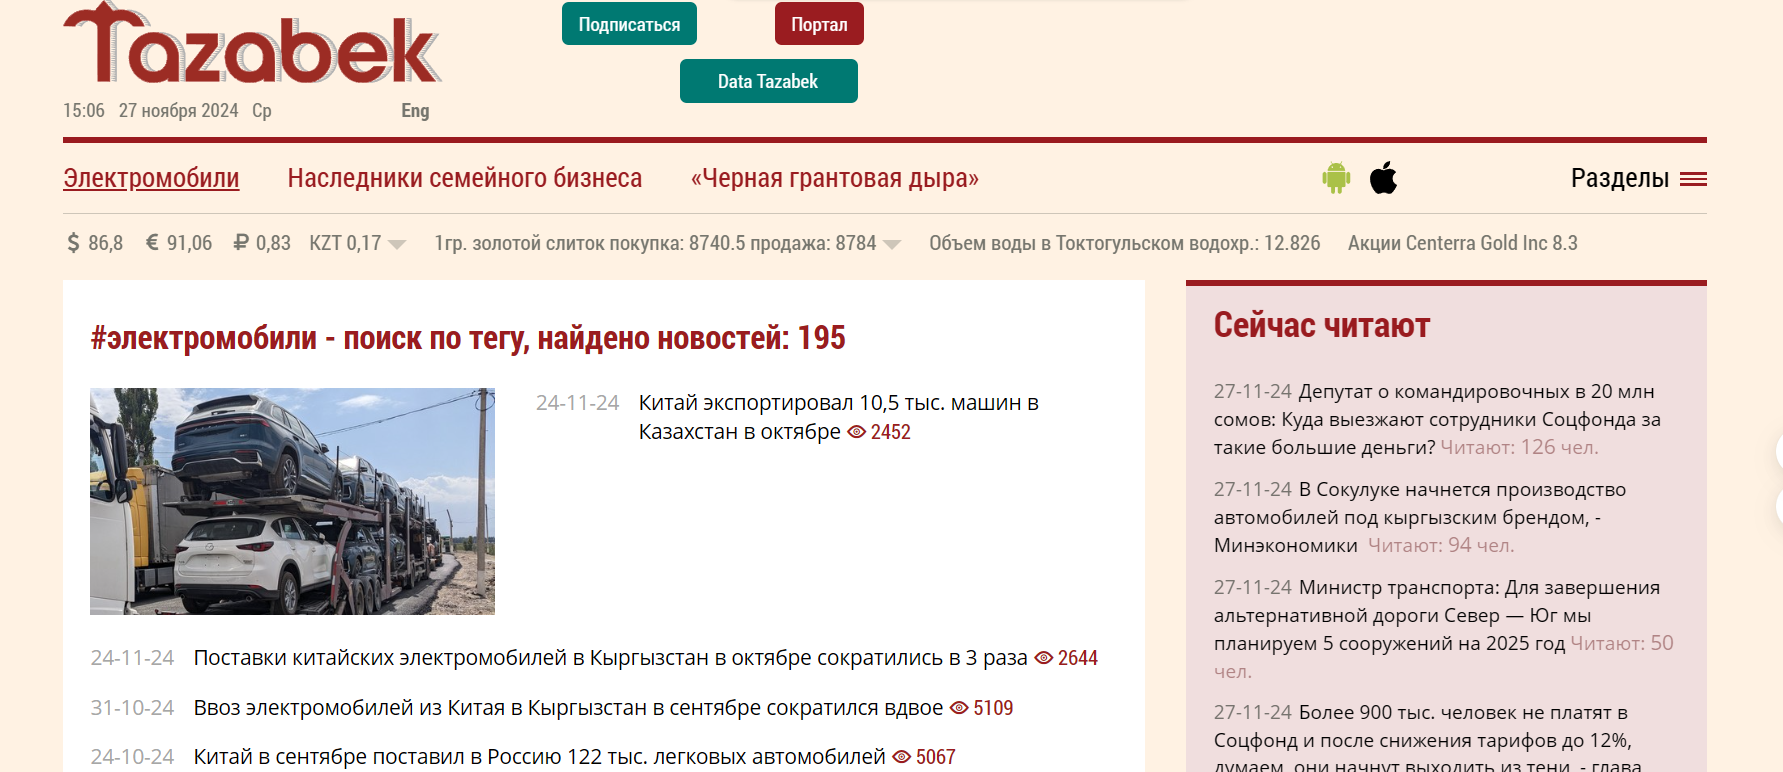Click the Портал button
This screenshot has height=772, width=1783.
click(x=819, y=24)
